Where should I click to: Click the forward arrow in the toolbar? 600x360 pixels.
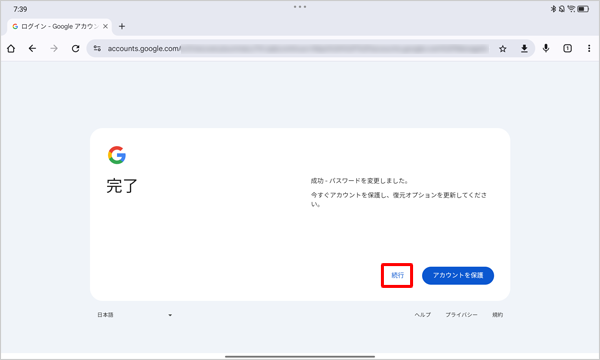pos(54,49)
